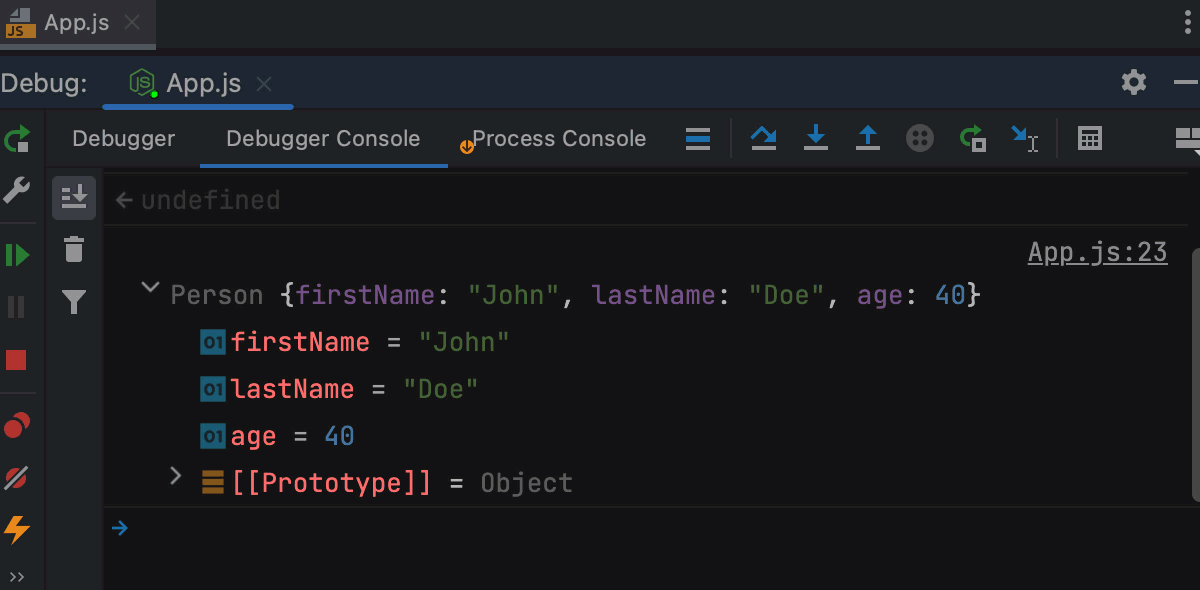Open the Process Console tab
The height and width of the screenshot is (590, 1200).
(x=558, y=139)
